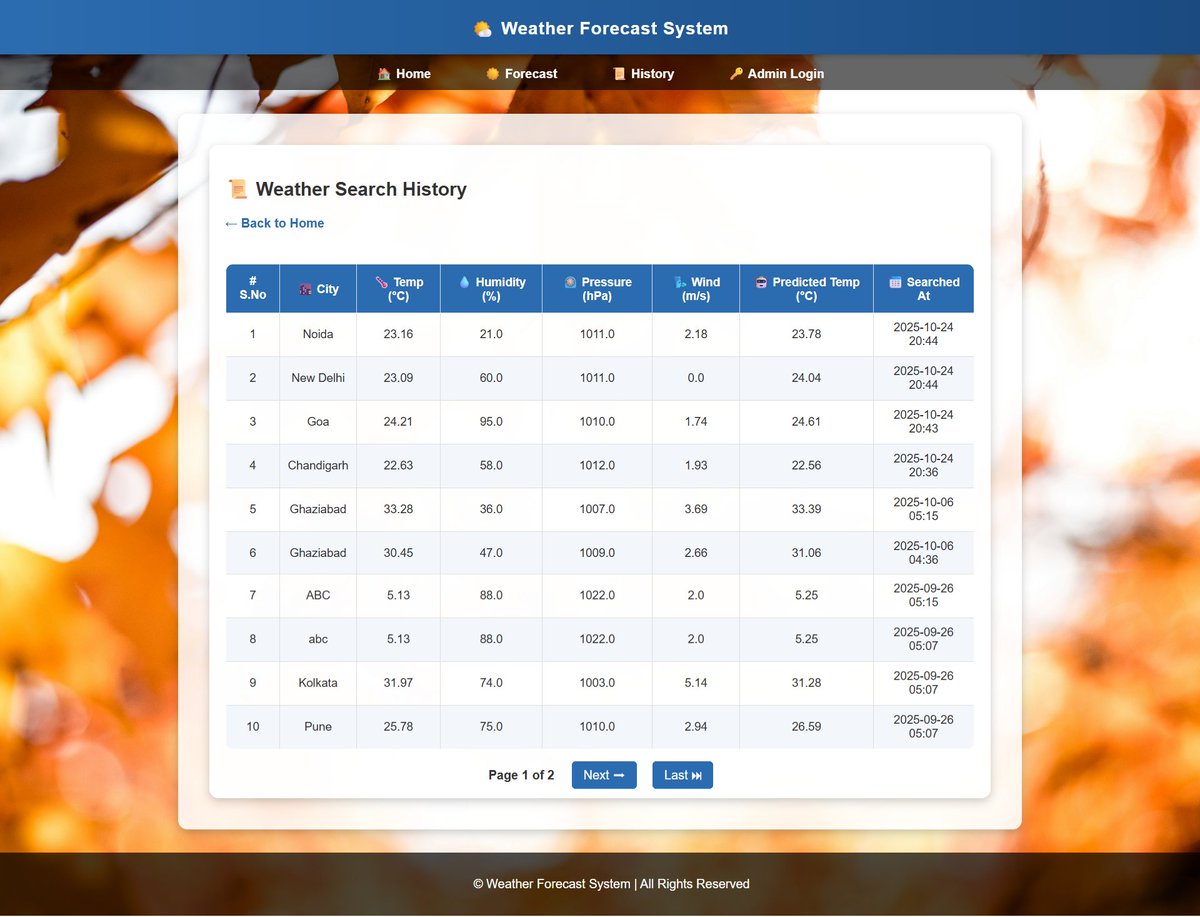The width and height of the screenshot is (1200, 917).
Task: Select the Ghaziabad cell with temp 30.45
Action: point(318,553)
